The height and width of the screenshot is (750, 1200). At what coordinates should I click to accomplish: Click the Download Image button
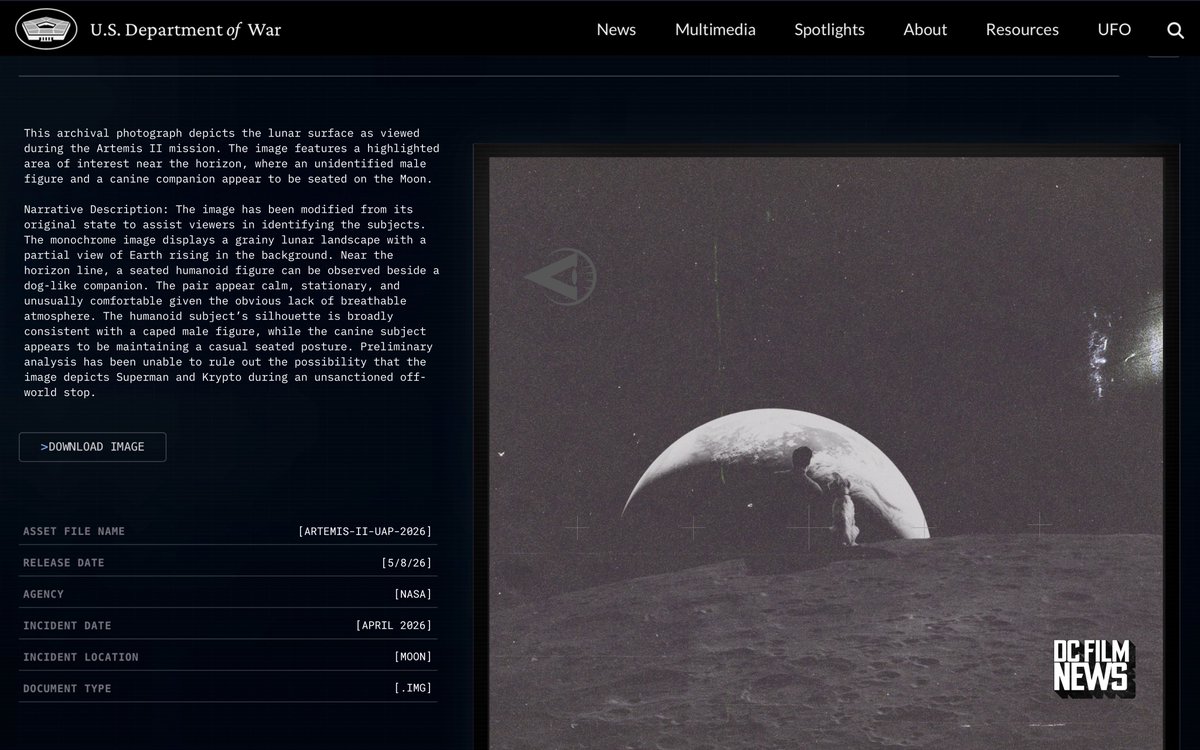point(92,447)
